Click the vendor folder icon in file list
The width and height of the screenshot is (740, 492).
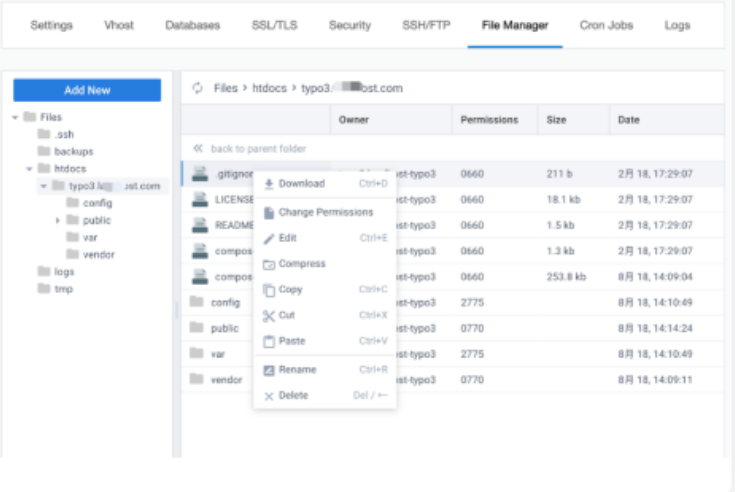[197, 380]
